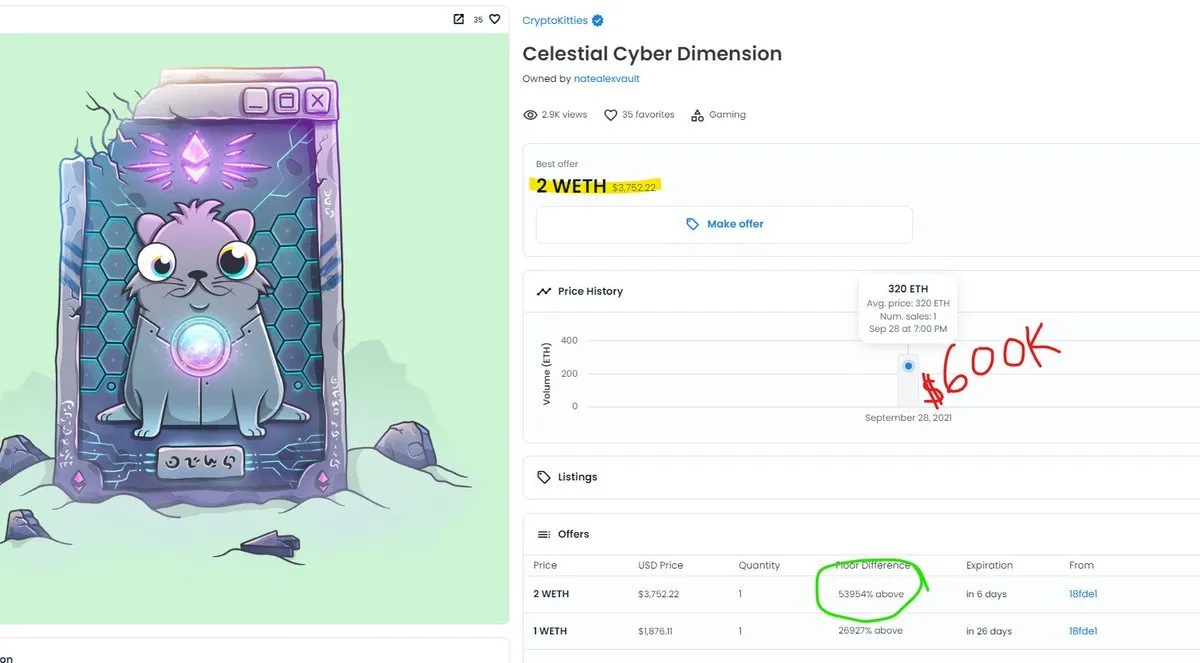1200x663 pixels.
Task: Click the Gaming category icon
Action: (x=700, y=114)
